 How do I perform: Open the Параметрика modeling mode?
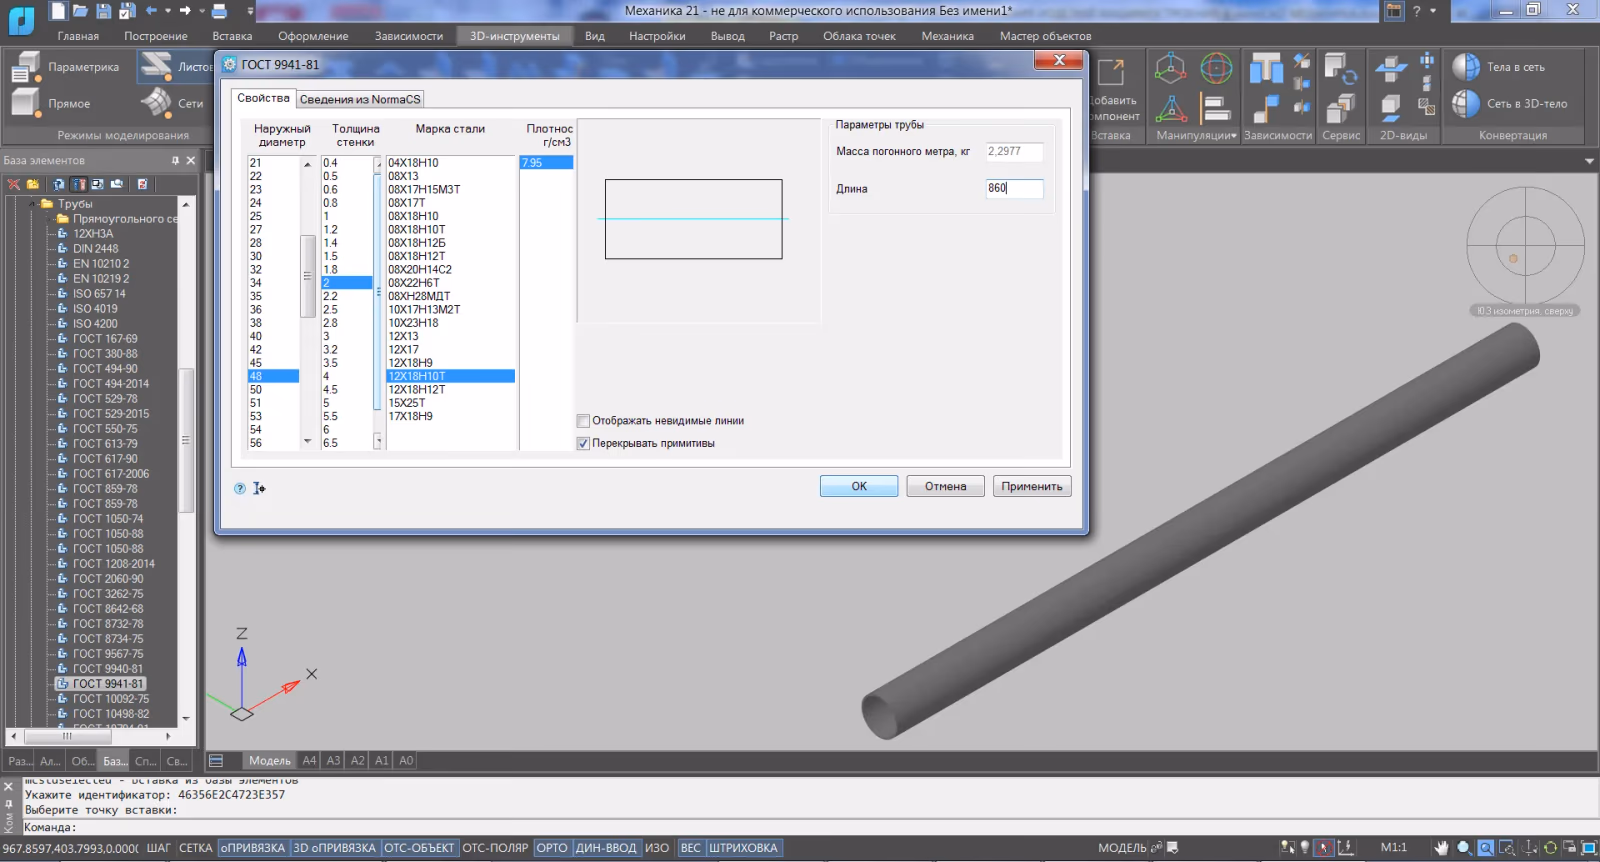[x=66, y=67]
